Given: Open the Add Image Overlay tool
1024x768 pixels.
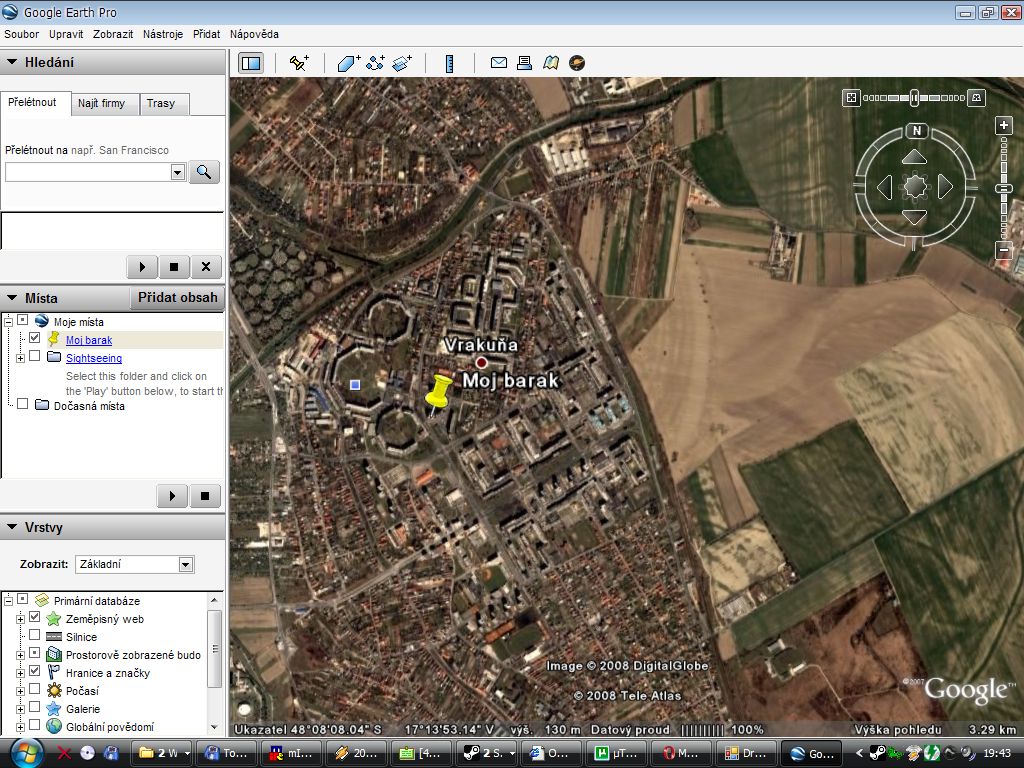Looking at the screenshot, I should [402, 63].
